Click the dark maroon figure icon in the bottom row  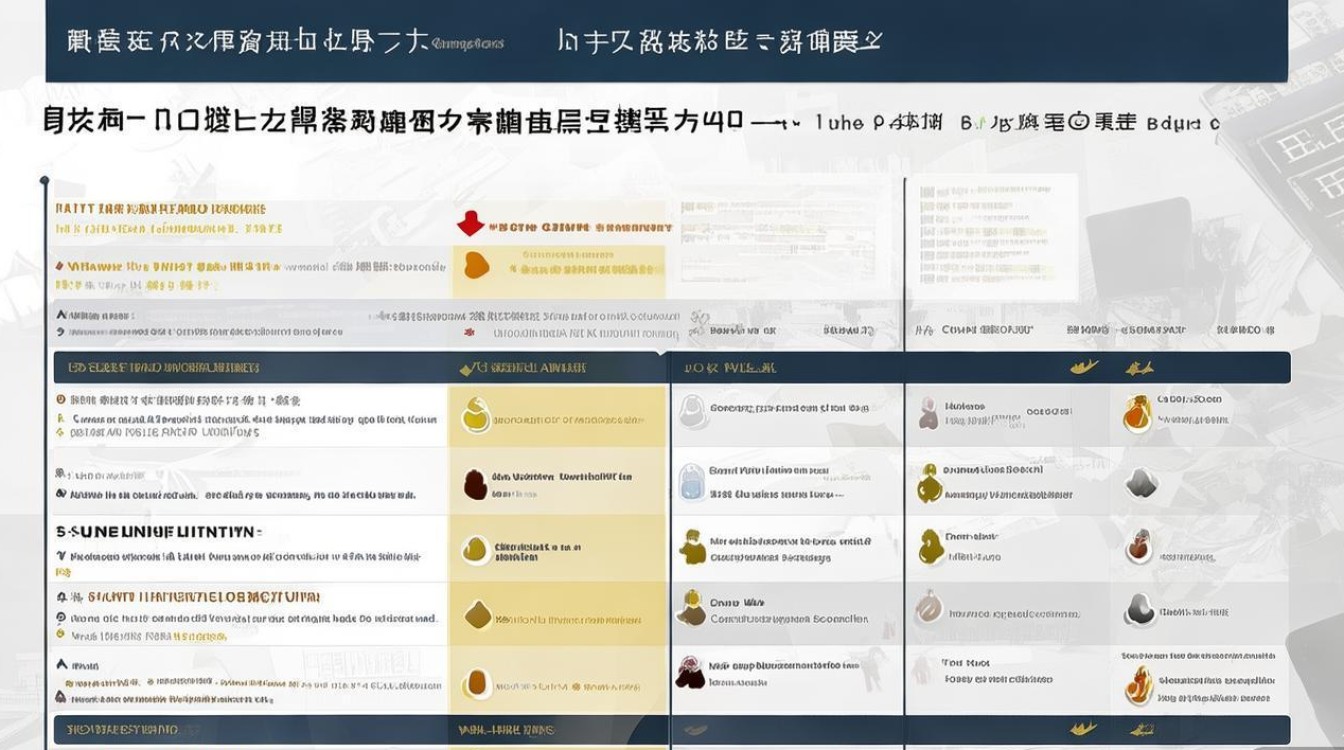coord(689,672)
